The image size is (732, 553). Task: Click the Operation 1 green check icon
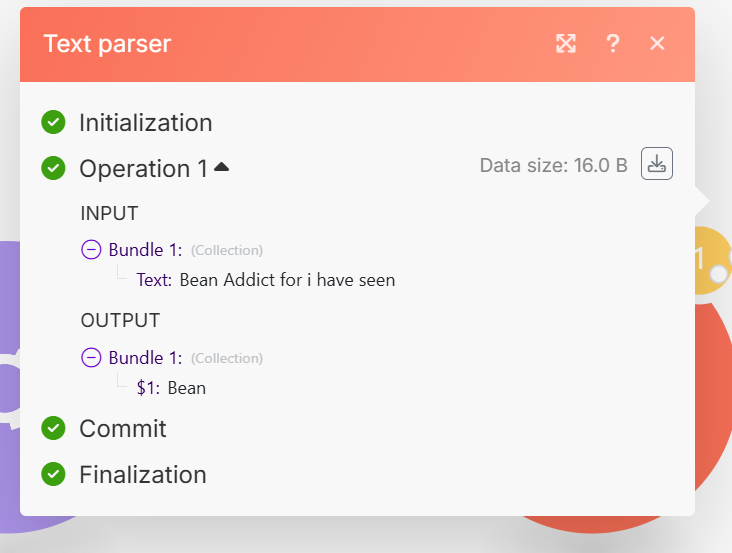(53, 168)
